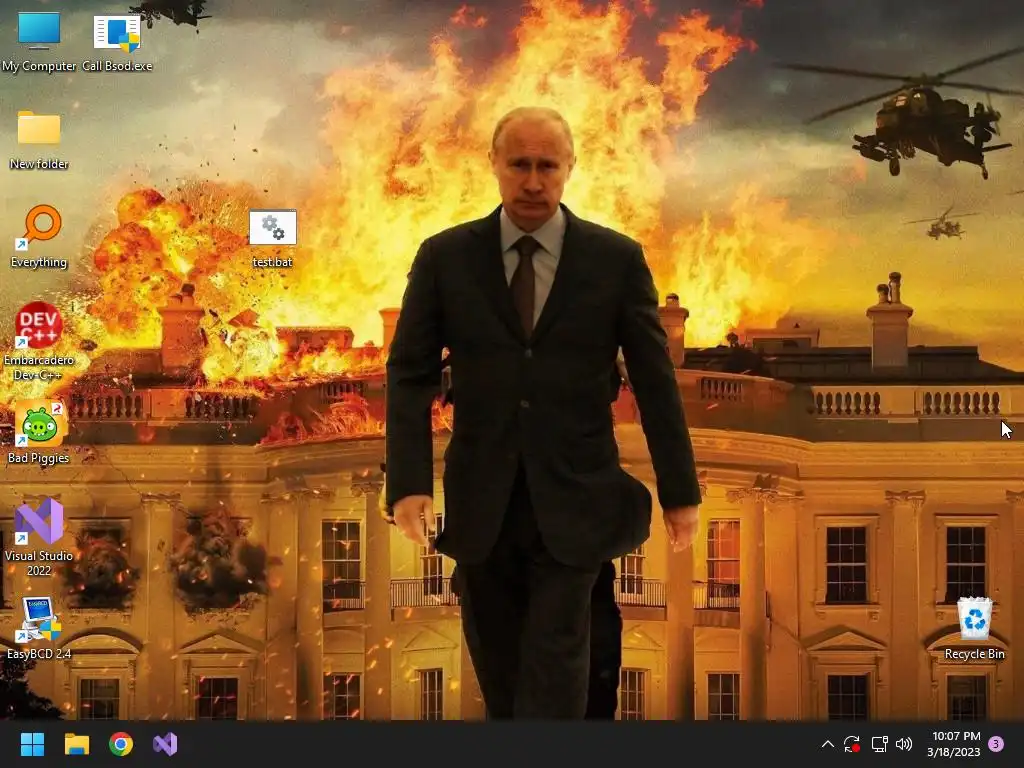1024x768 pixels.
Task: Click the sync update tray icon
Action: coord(852,744)
